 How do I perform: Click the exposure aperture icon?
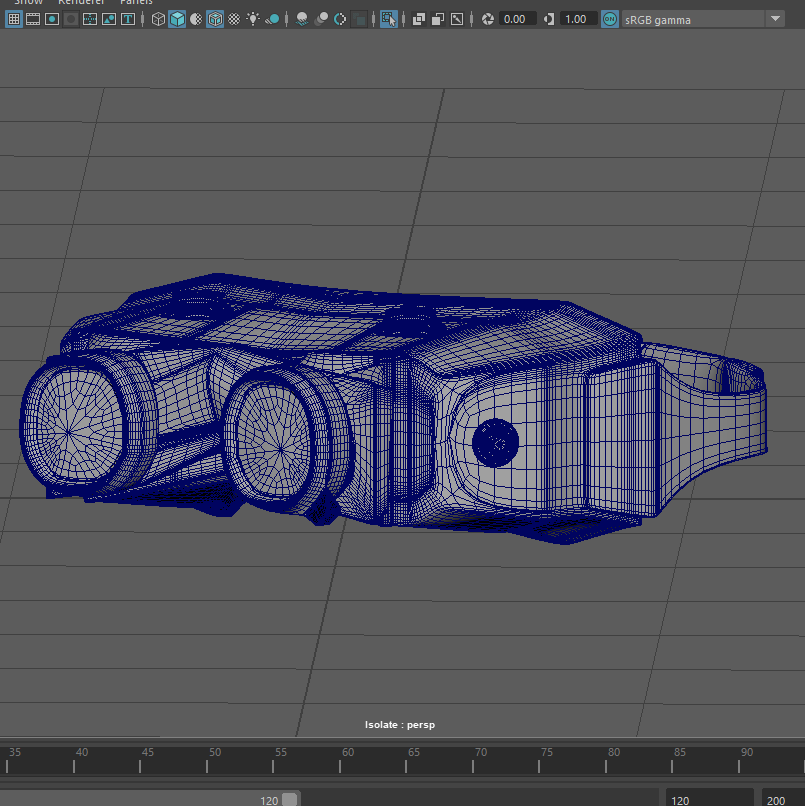click(x=488, y=19)
